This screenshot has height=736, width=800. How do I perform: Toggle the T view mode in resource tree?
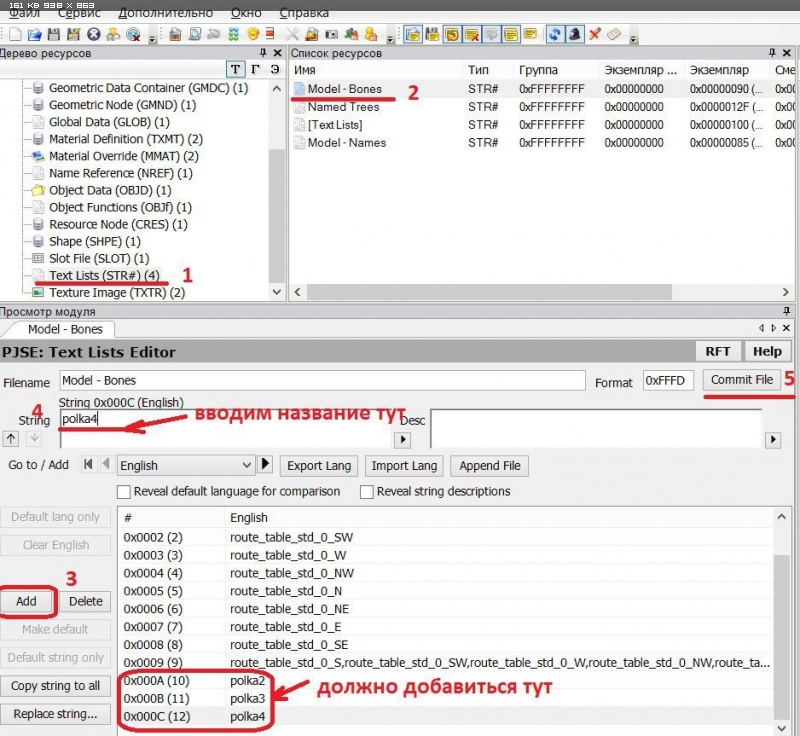(235, 68)
